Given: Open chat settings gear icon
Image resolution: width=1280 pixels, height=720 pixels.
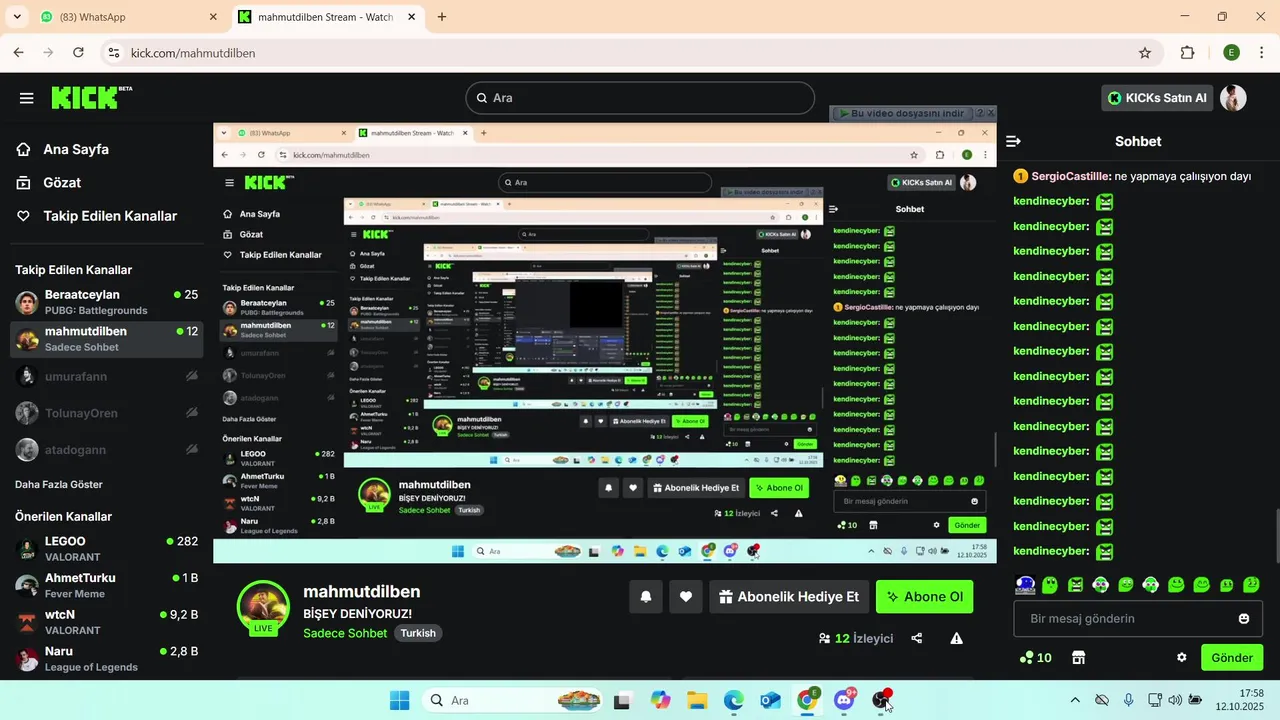Looking at the screenshot, I should (1181, 658).
